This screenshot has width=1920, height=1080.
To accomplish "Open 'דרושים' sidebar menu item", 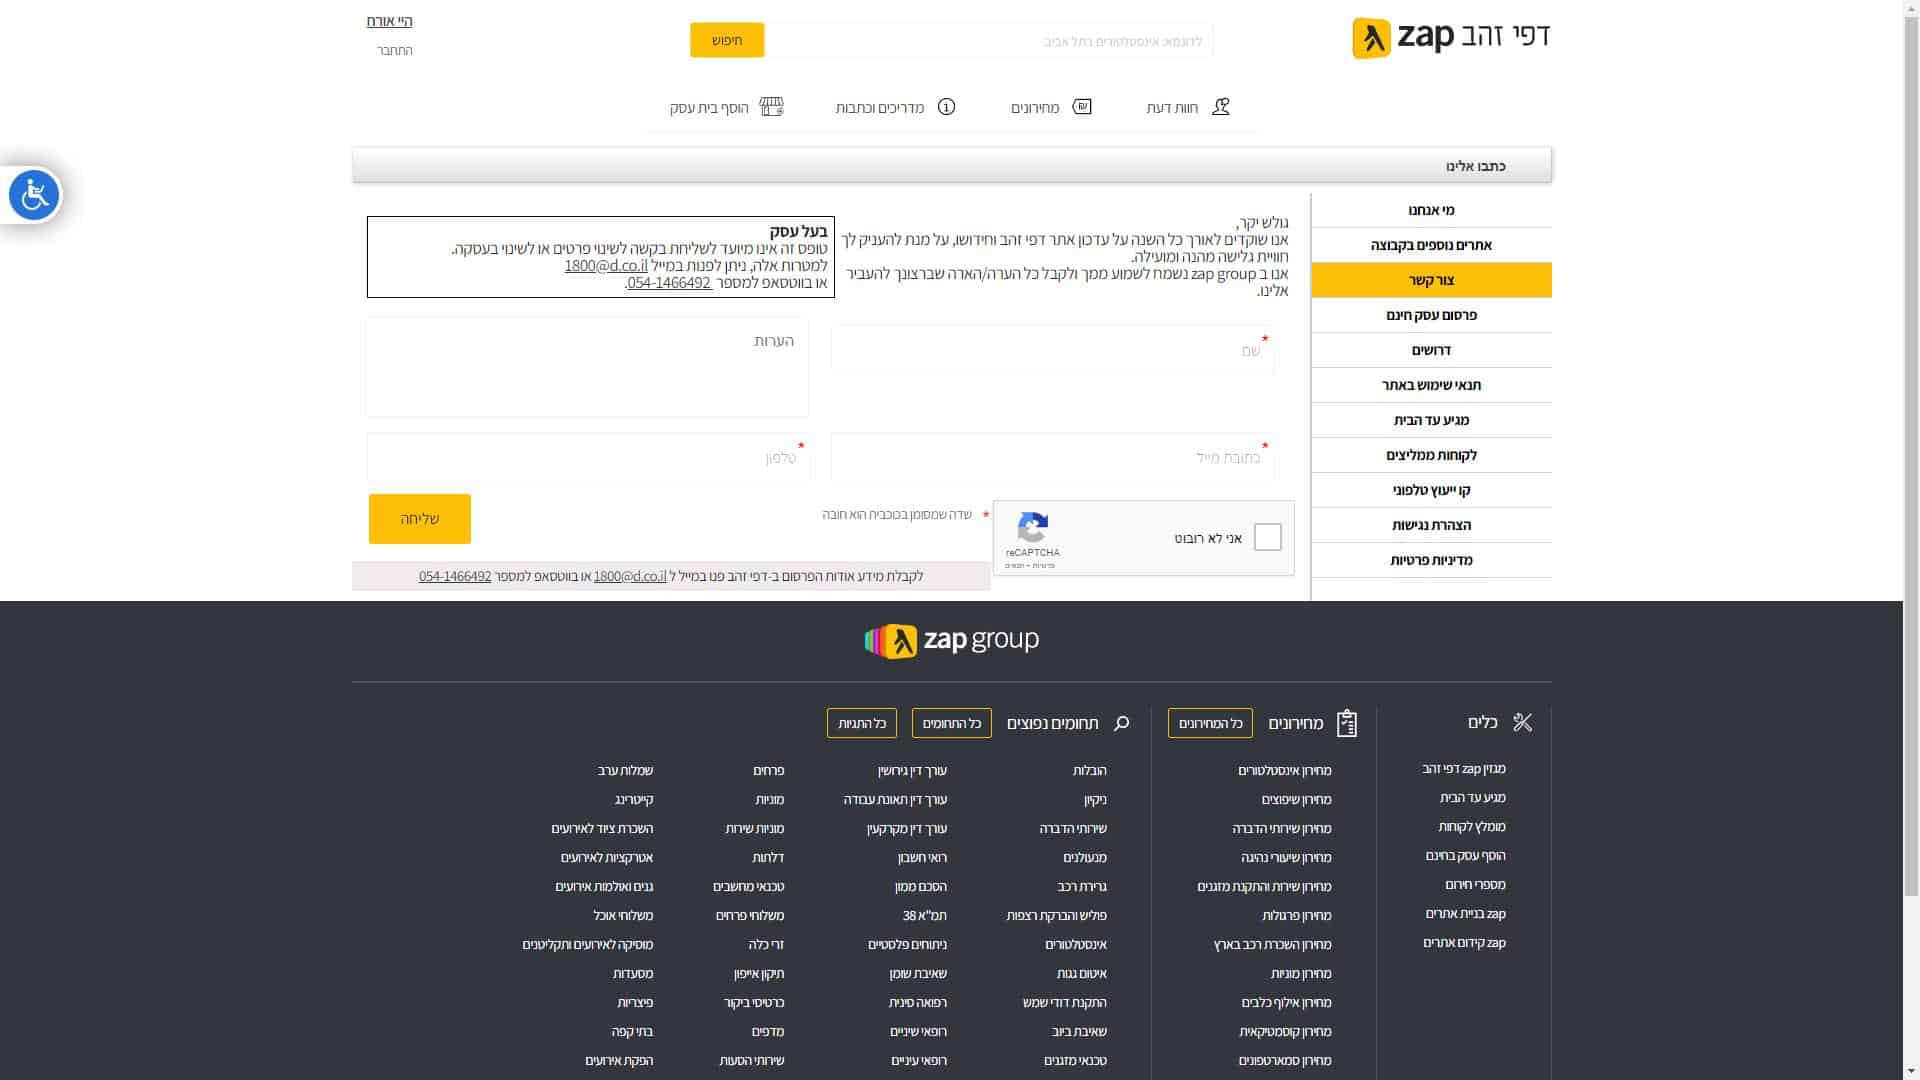I will pyautogui.click(x=1431, y=350).
